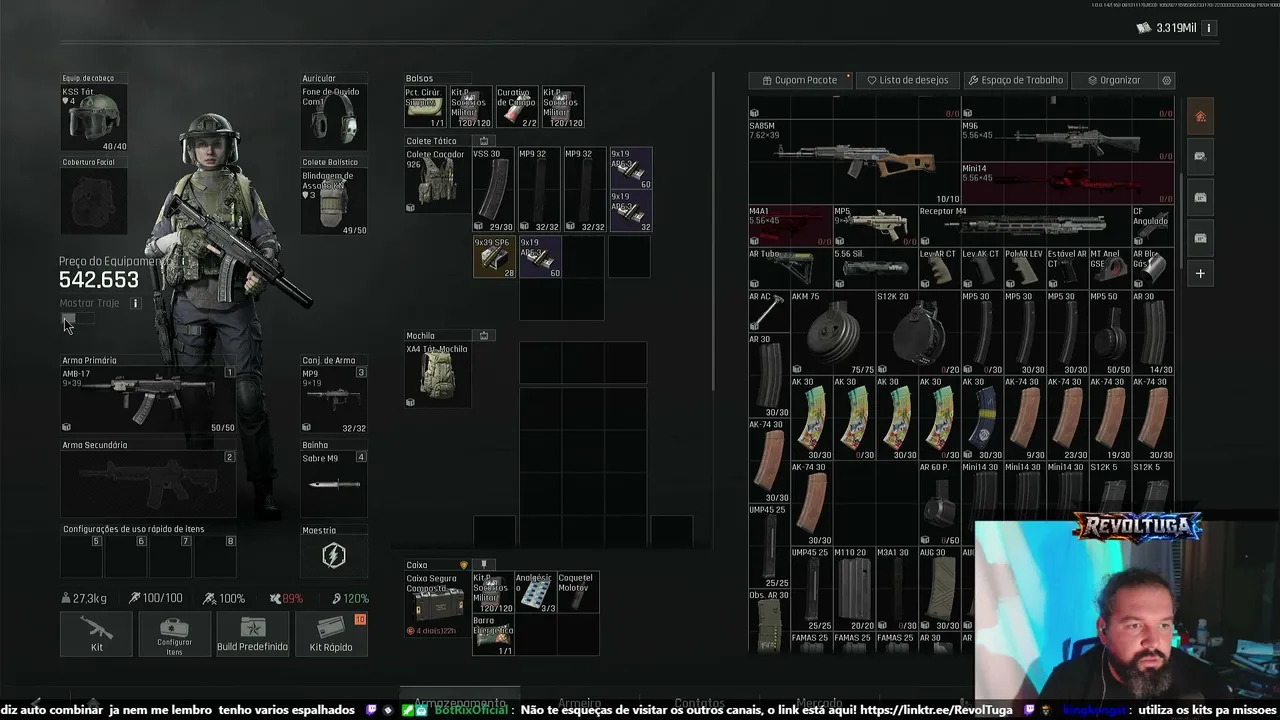
Task: Select the Caixa Segura Composta case
Action: coord(437,605)
